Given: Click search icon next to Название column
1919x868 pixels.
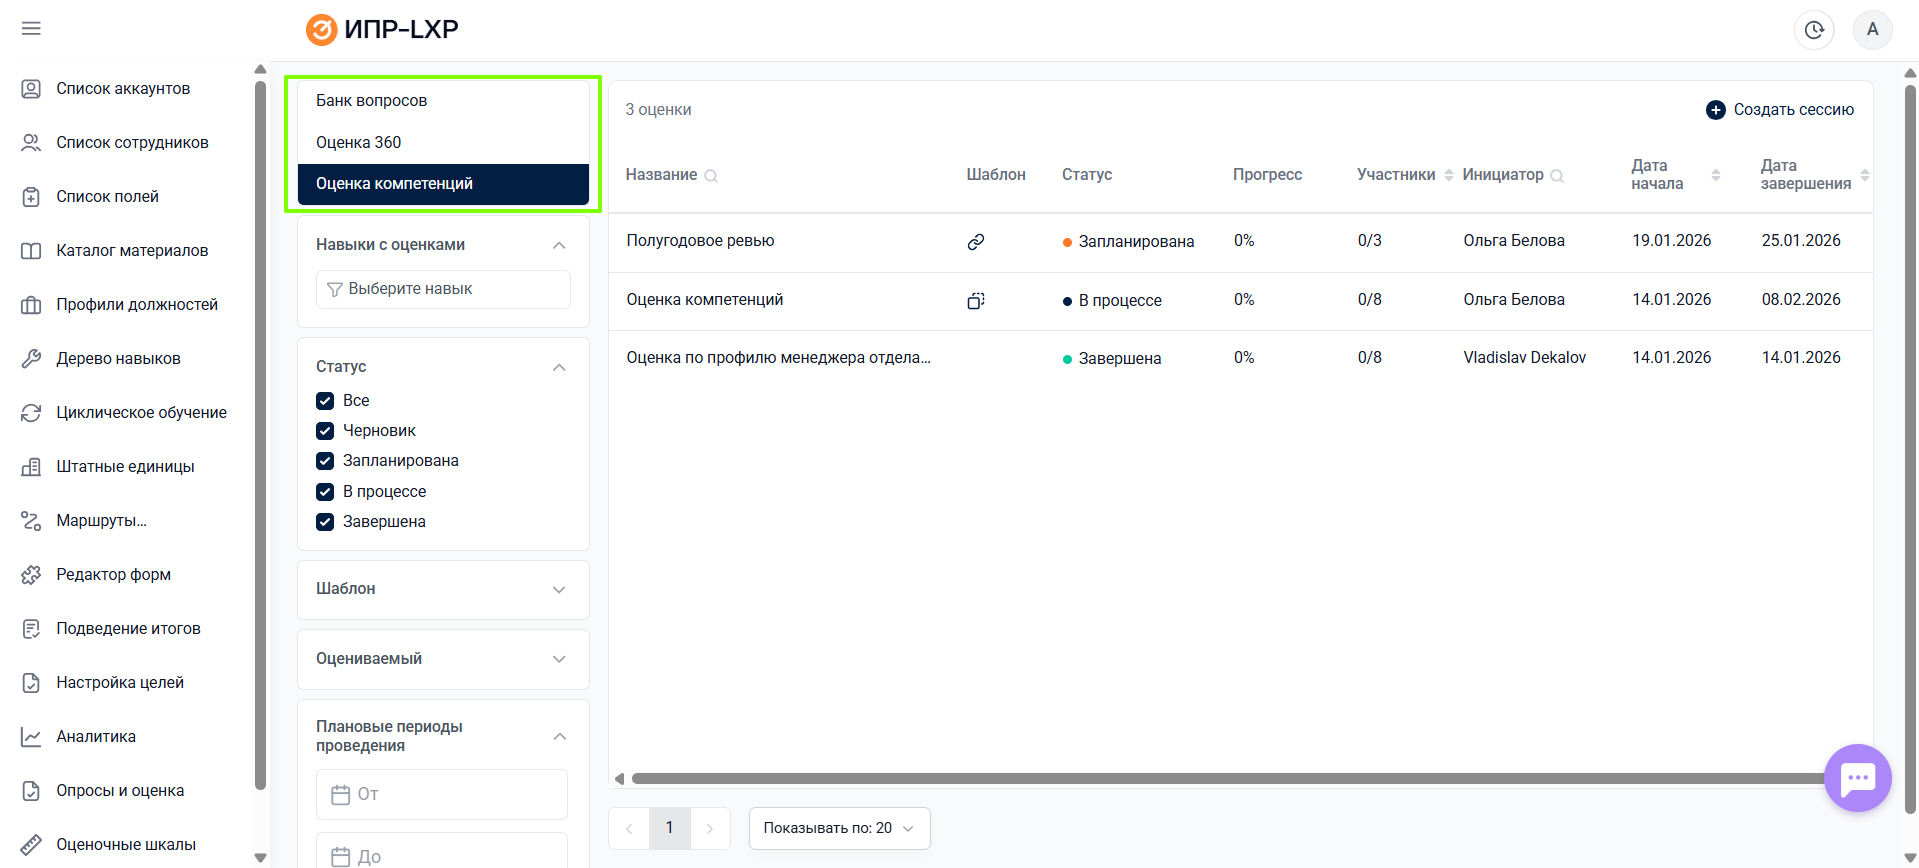Looking at the screenshot, I should (711, 176).
